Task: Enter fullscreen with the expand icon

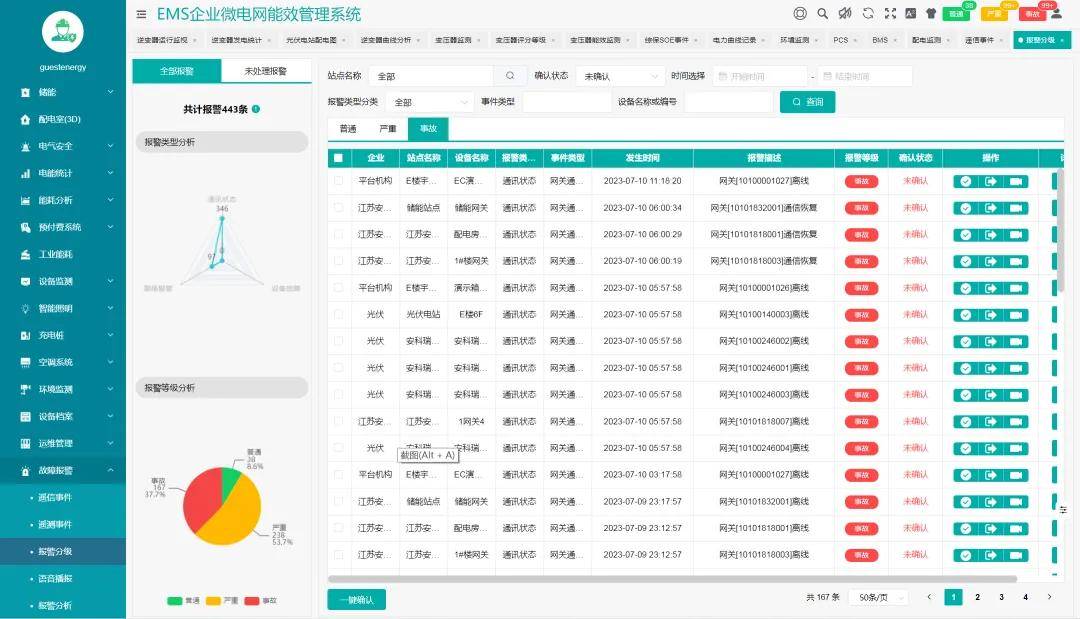Action: 890,13
